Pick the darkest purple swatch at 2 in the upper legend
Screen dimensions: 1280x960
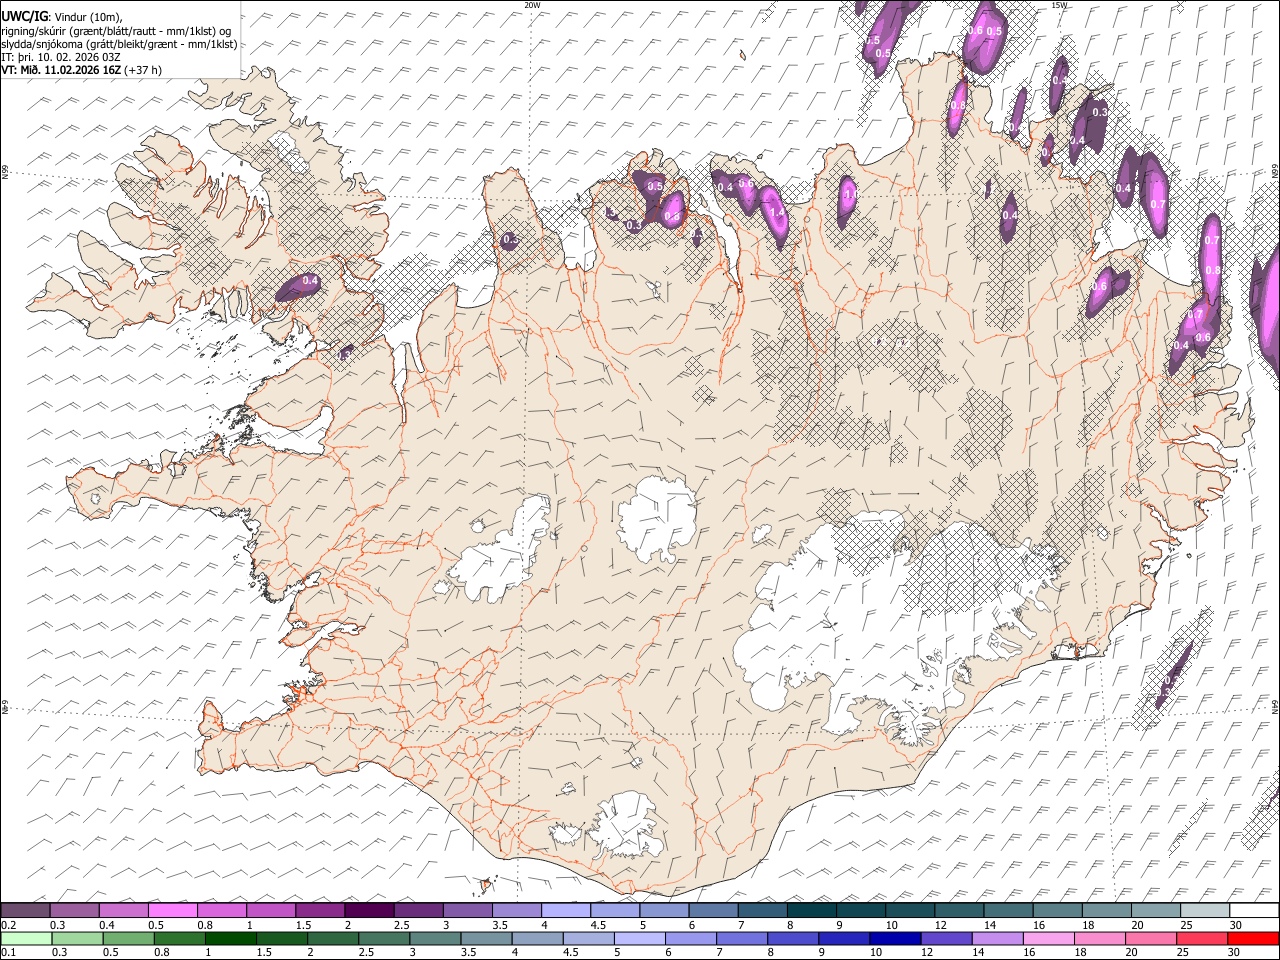pos(369,911)
